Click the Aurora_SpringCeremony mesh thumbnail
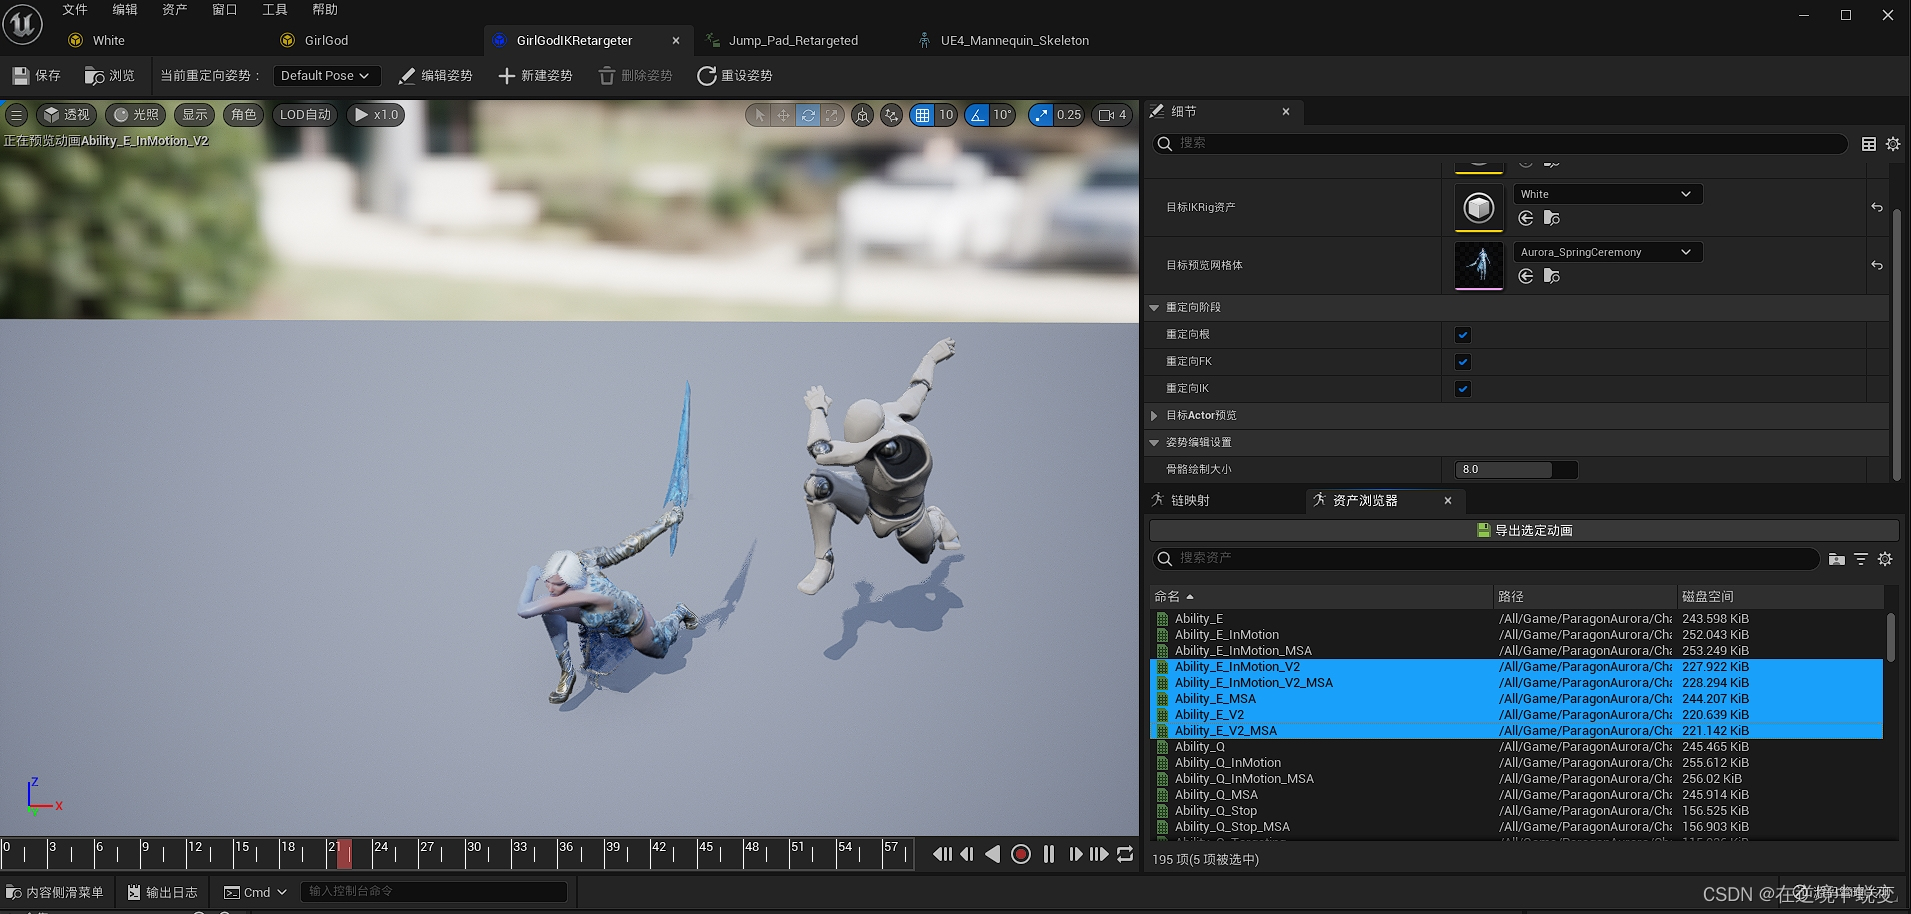This screenshot has height=914, width=1911. click(1478, 266)
